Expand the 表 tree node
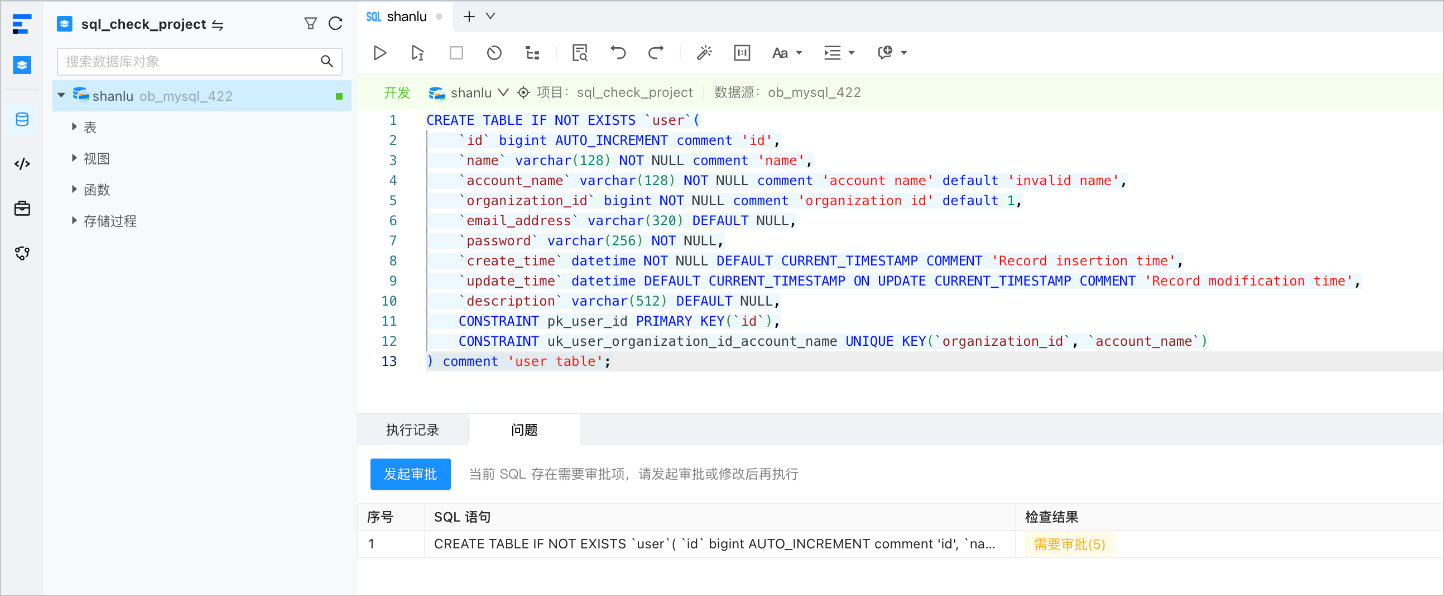The image size is (1444, 596). [75, 127]
